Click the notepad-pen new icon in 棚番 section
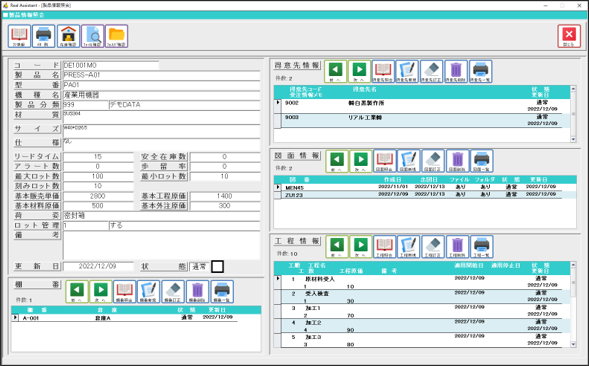589x366 pixels. click(149, 292)
